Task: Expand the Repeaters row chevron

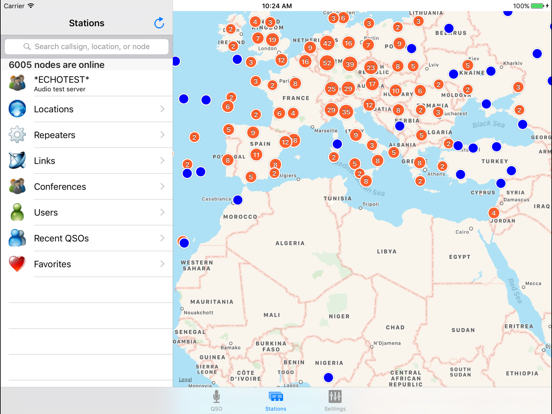Action: (x=162, y=134)
